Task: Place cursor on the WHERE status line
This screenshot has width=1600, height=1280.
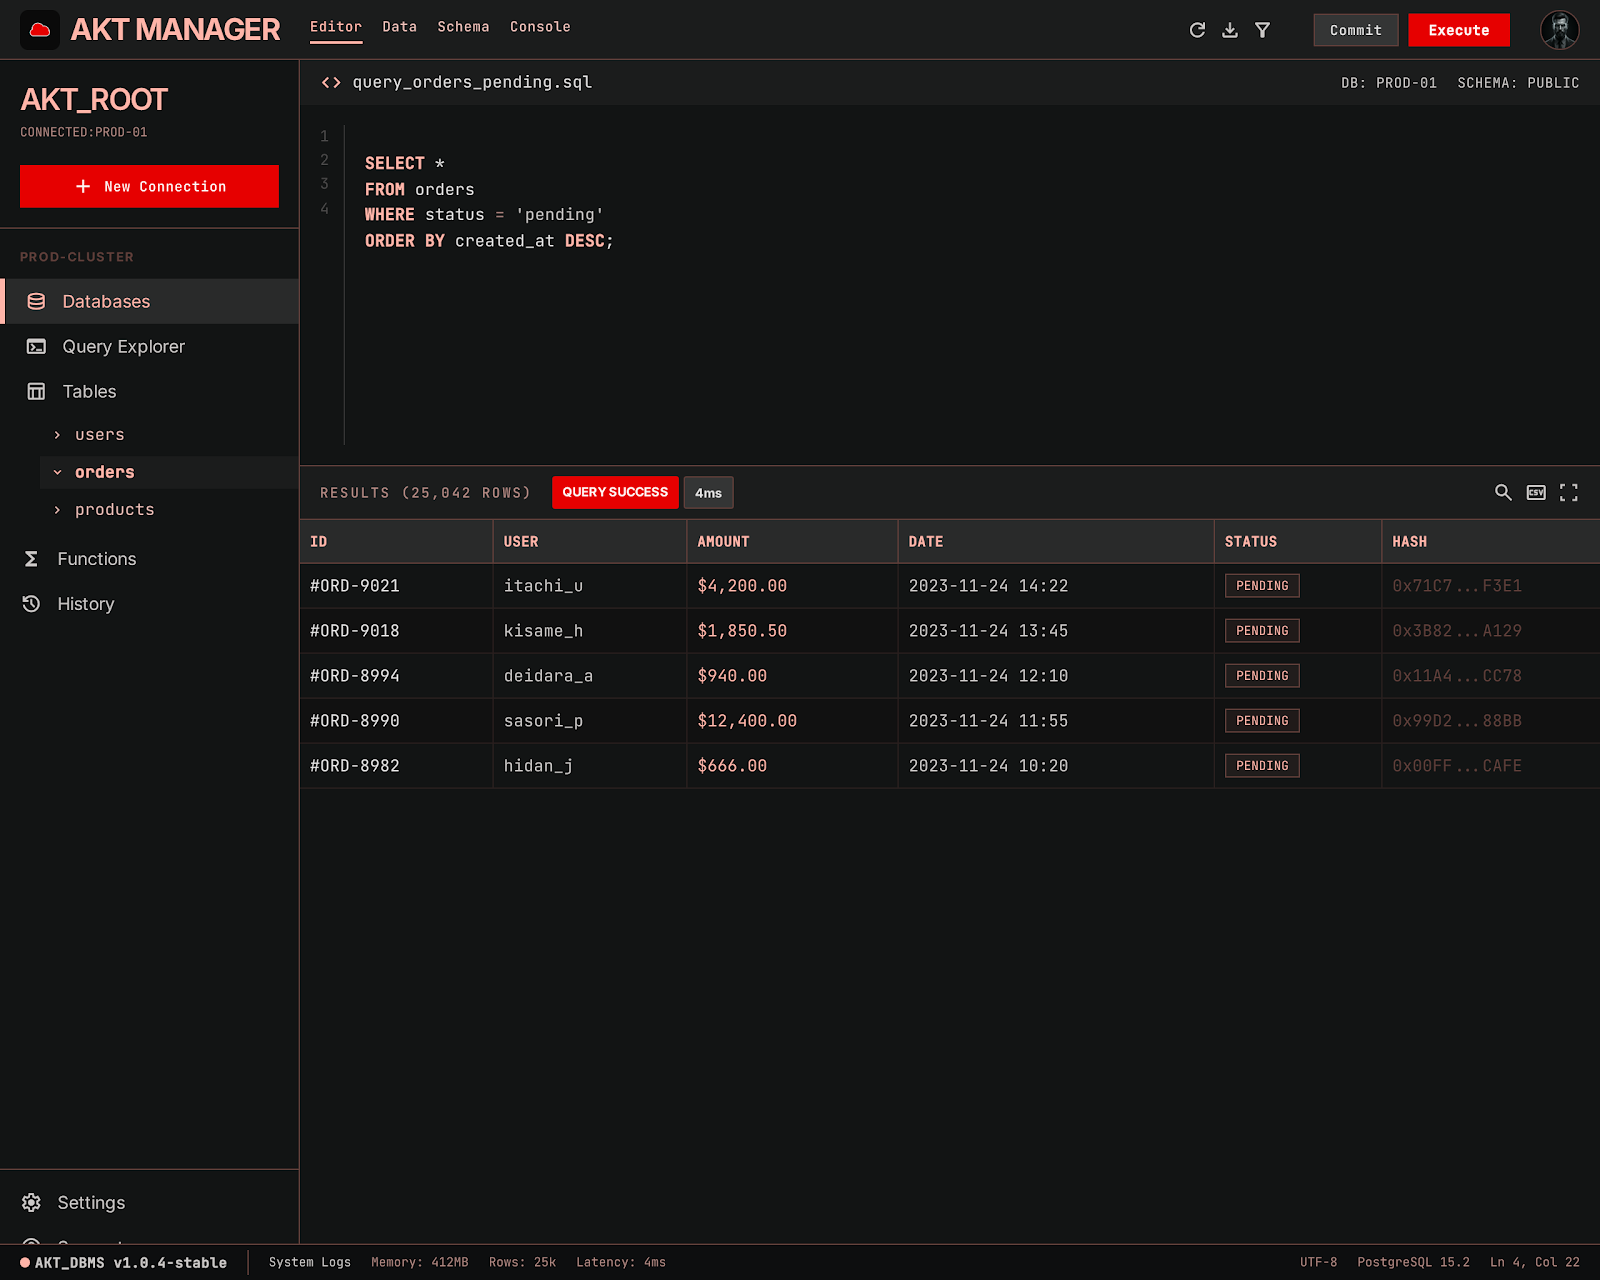Action: click(484, 215)
